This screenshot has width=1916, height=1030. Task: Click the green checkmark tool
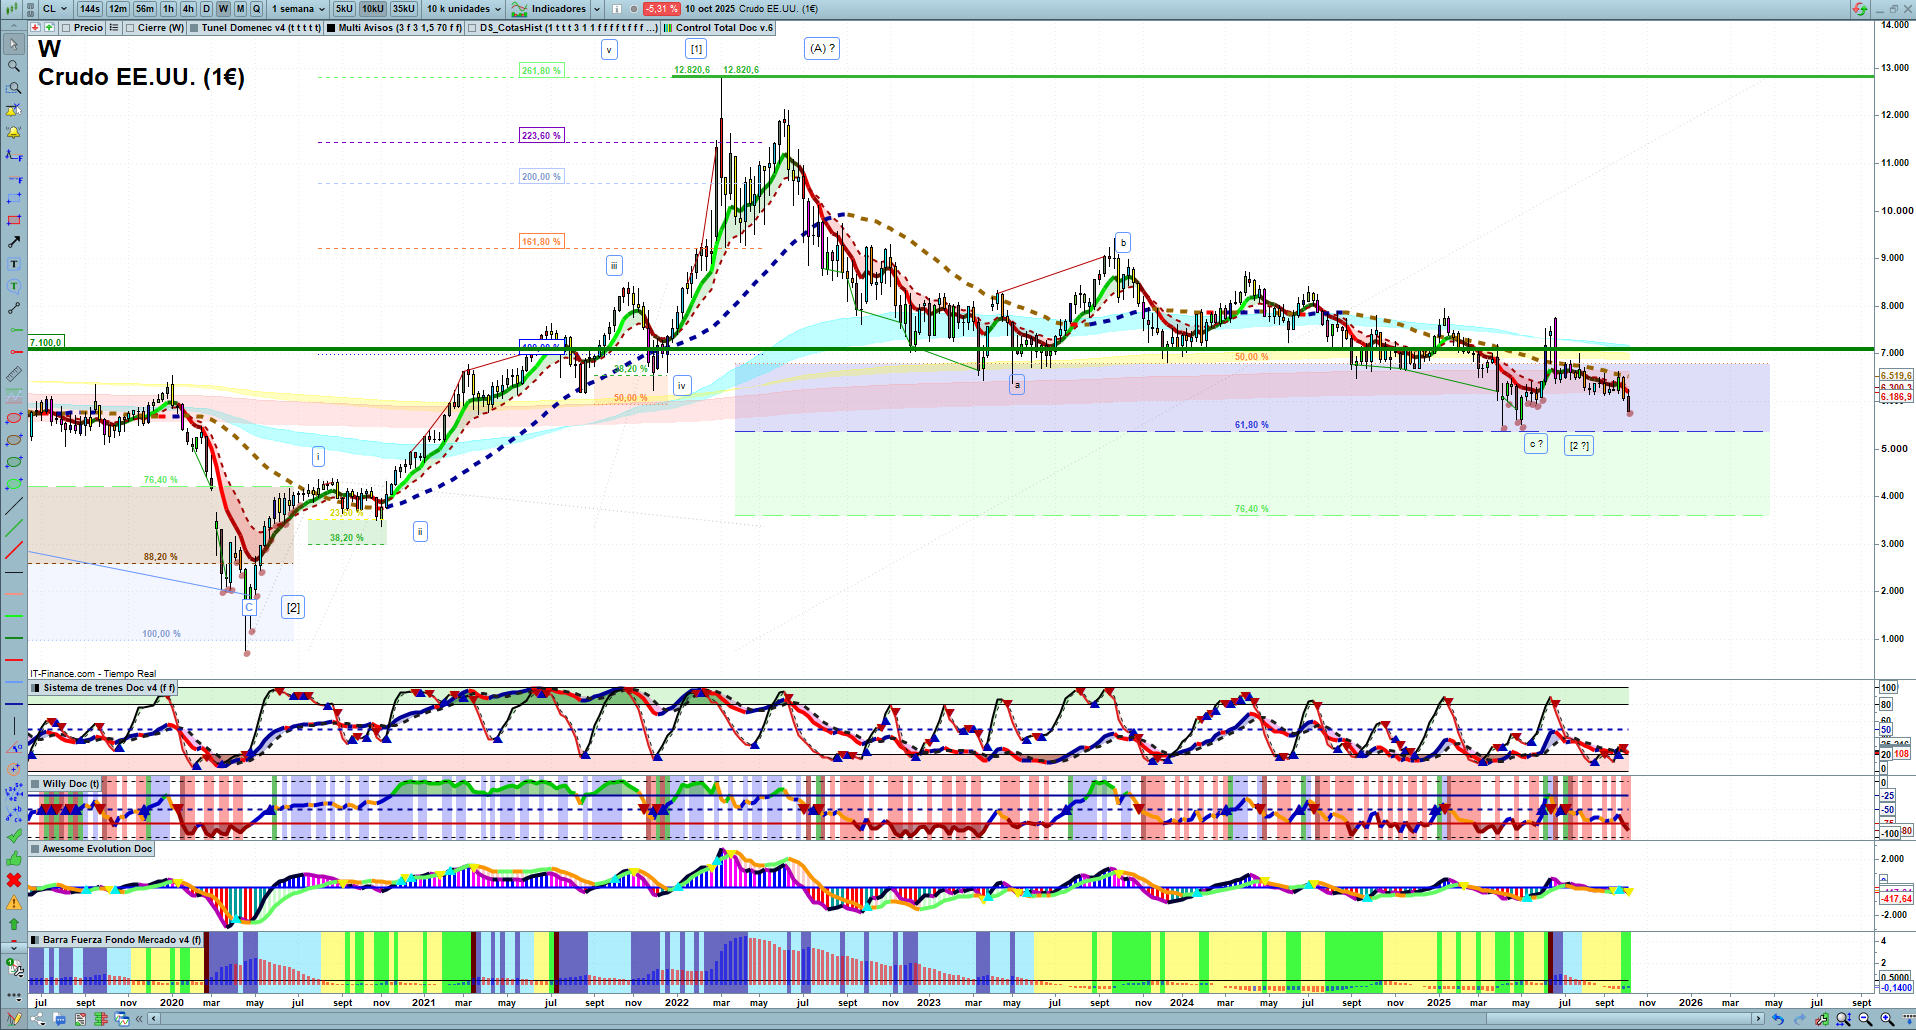(13, 836)
